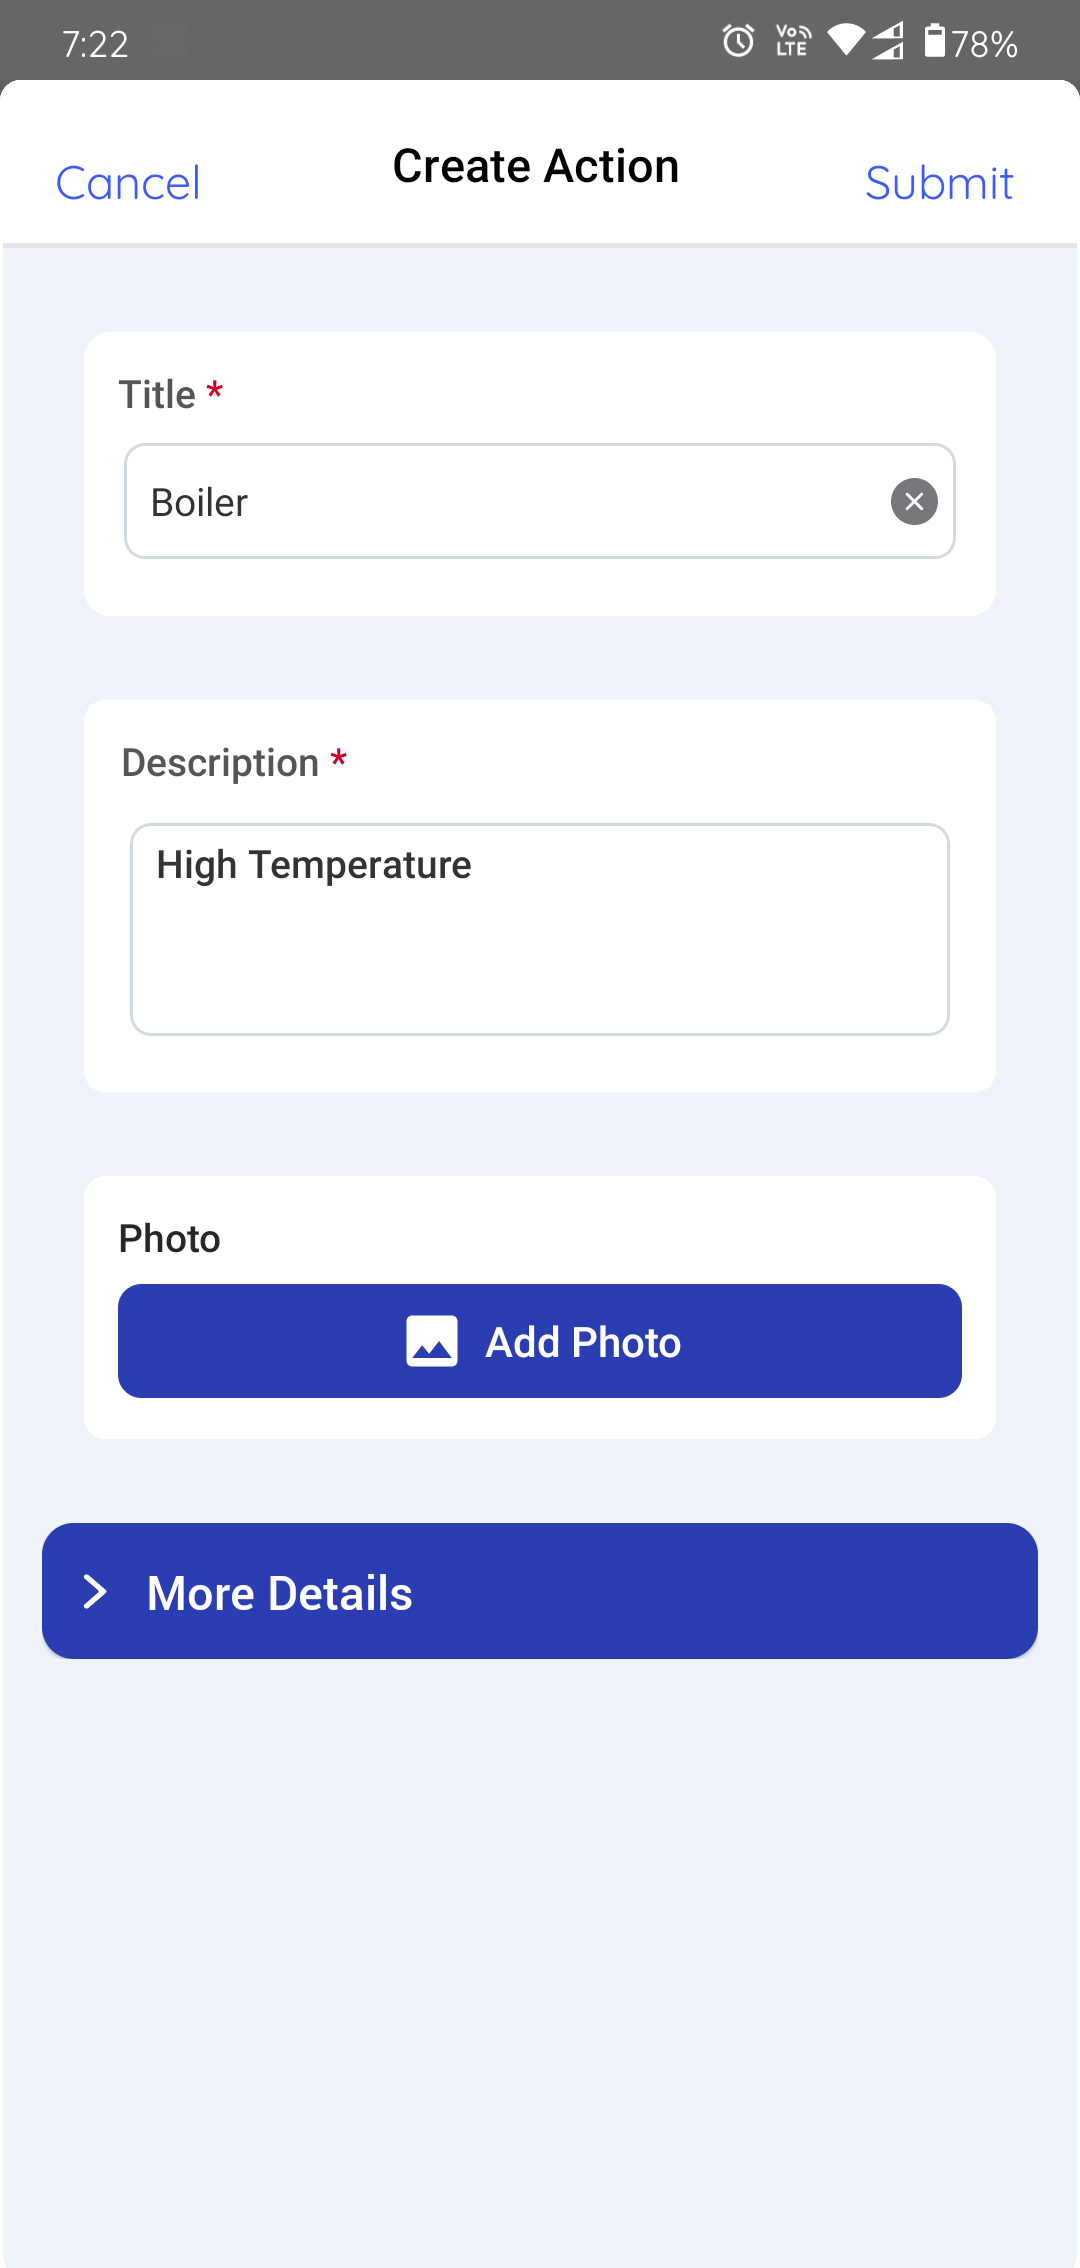Clear the Title field with the X icon
Screen dimensions: 1080x2268
(914, 502)
